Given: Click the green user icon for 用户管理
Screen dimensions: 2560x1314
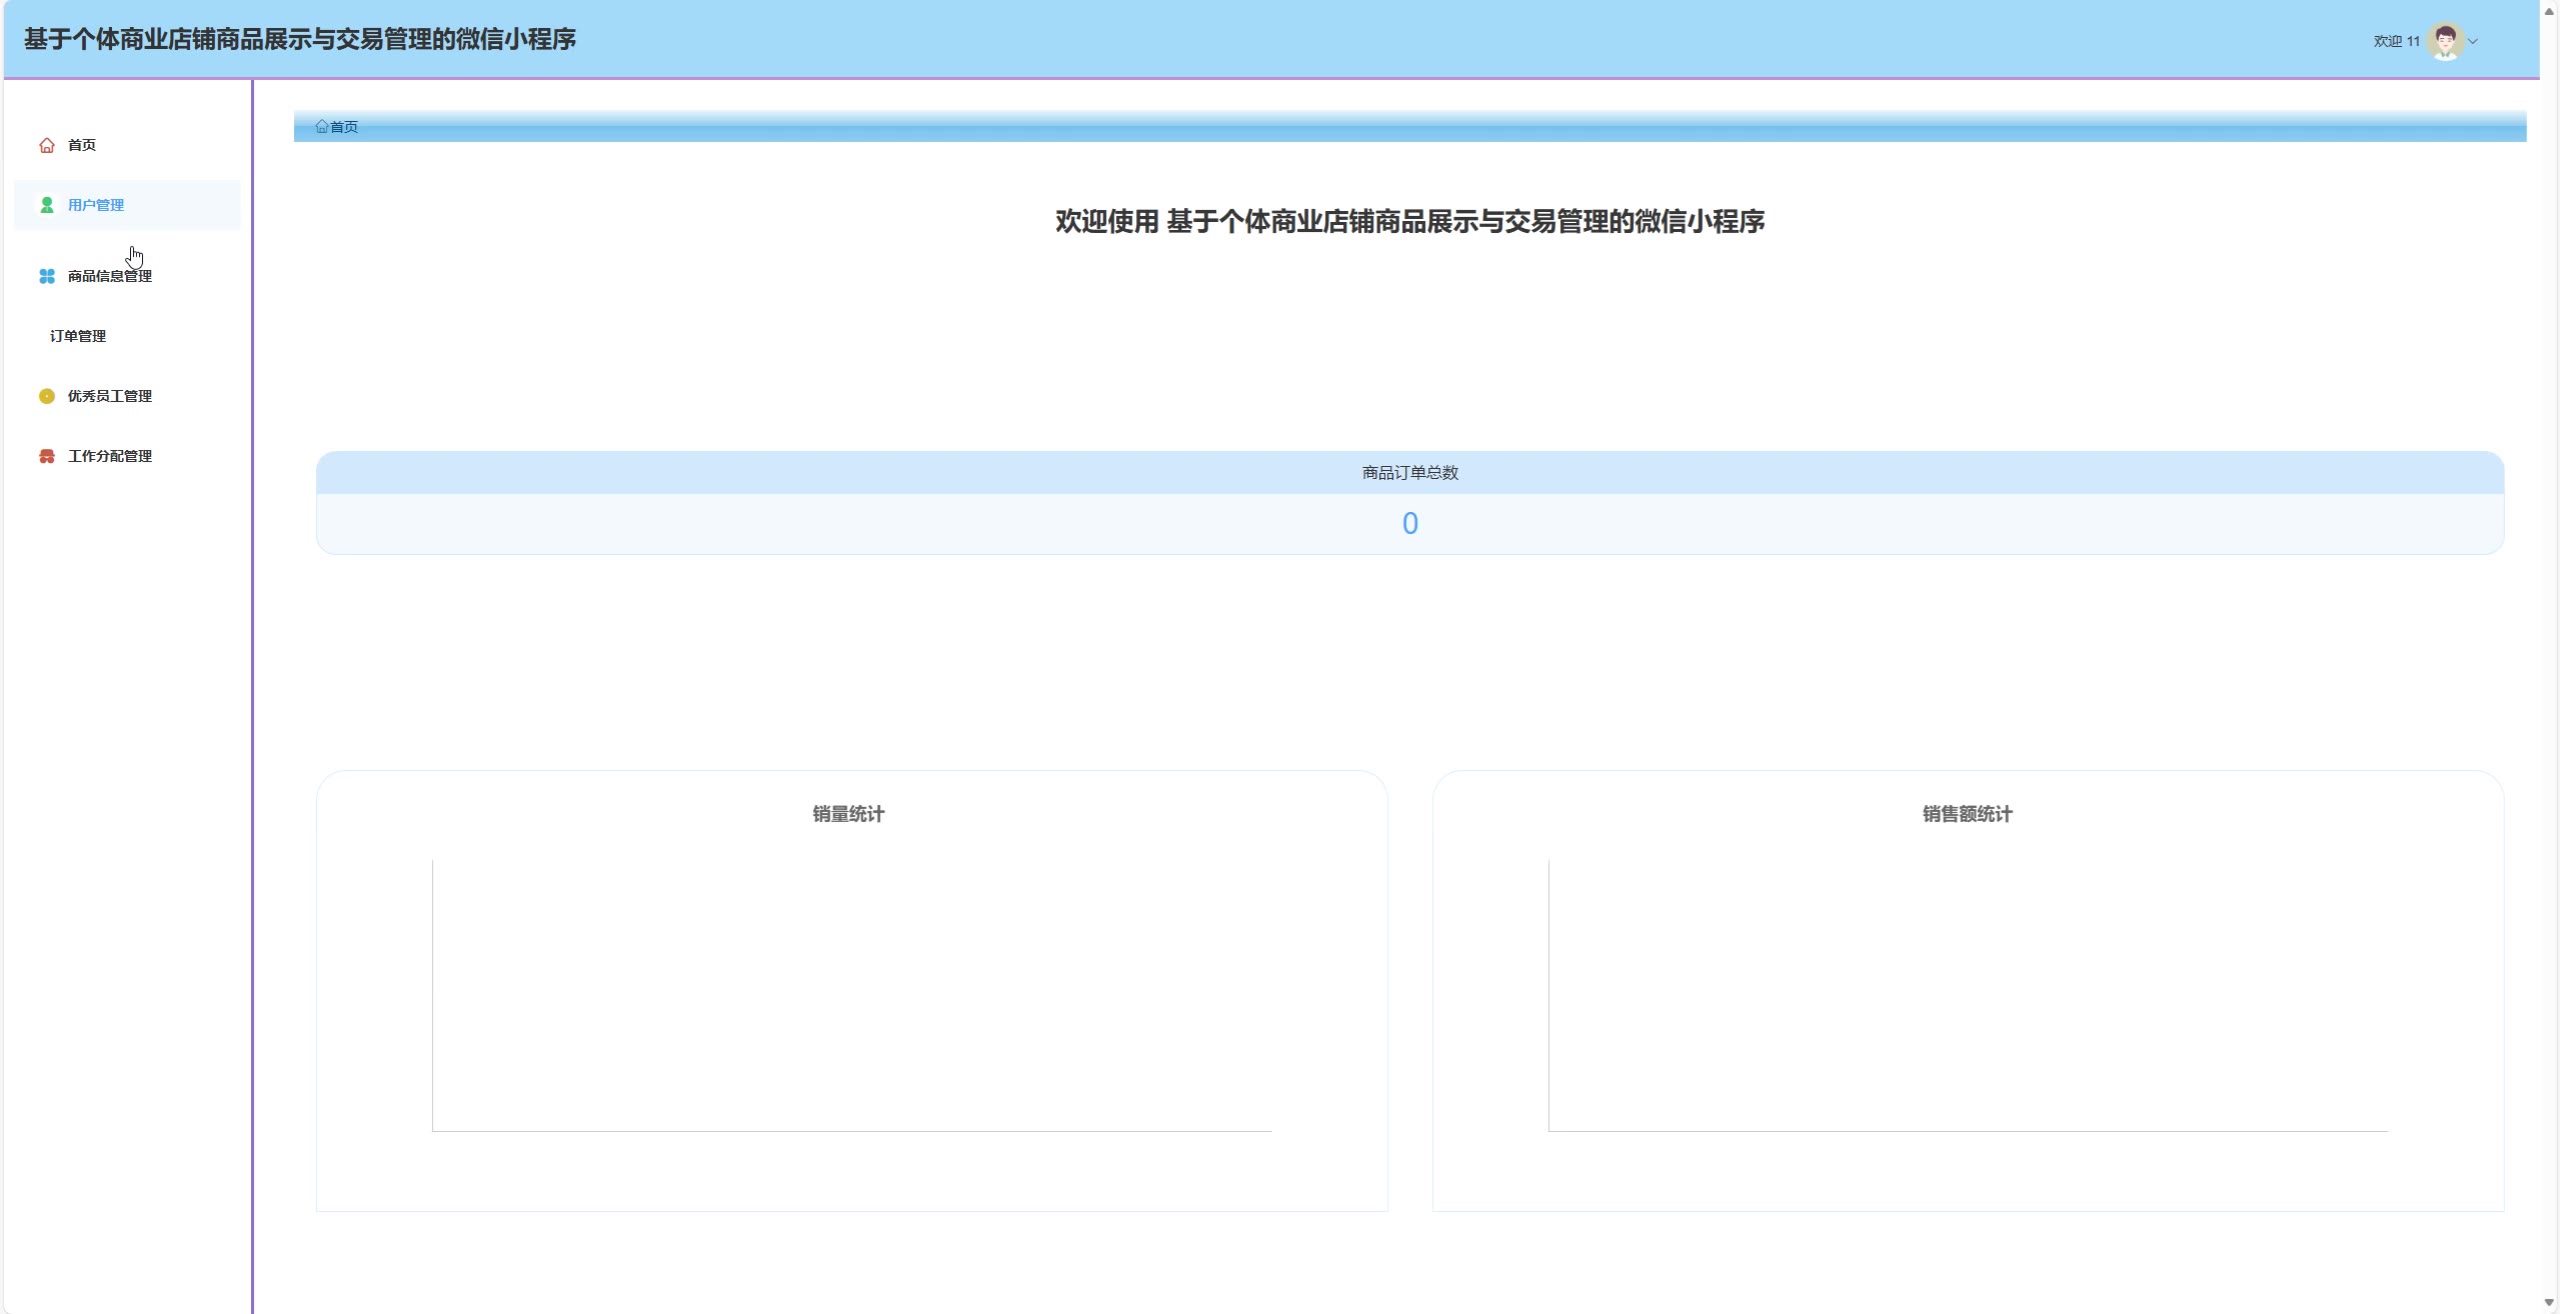Looking at the screenshot, I should click(x=46, y=205).
